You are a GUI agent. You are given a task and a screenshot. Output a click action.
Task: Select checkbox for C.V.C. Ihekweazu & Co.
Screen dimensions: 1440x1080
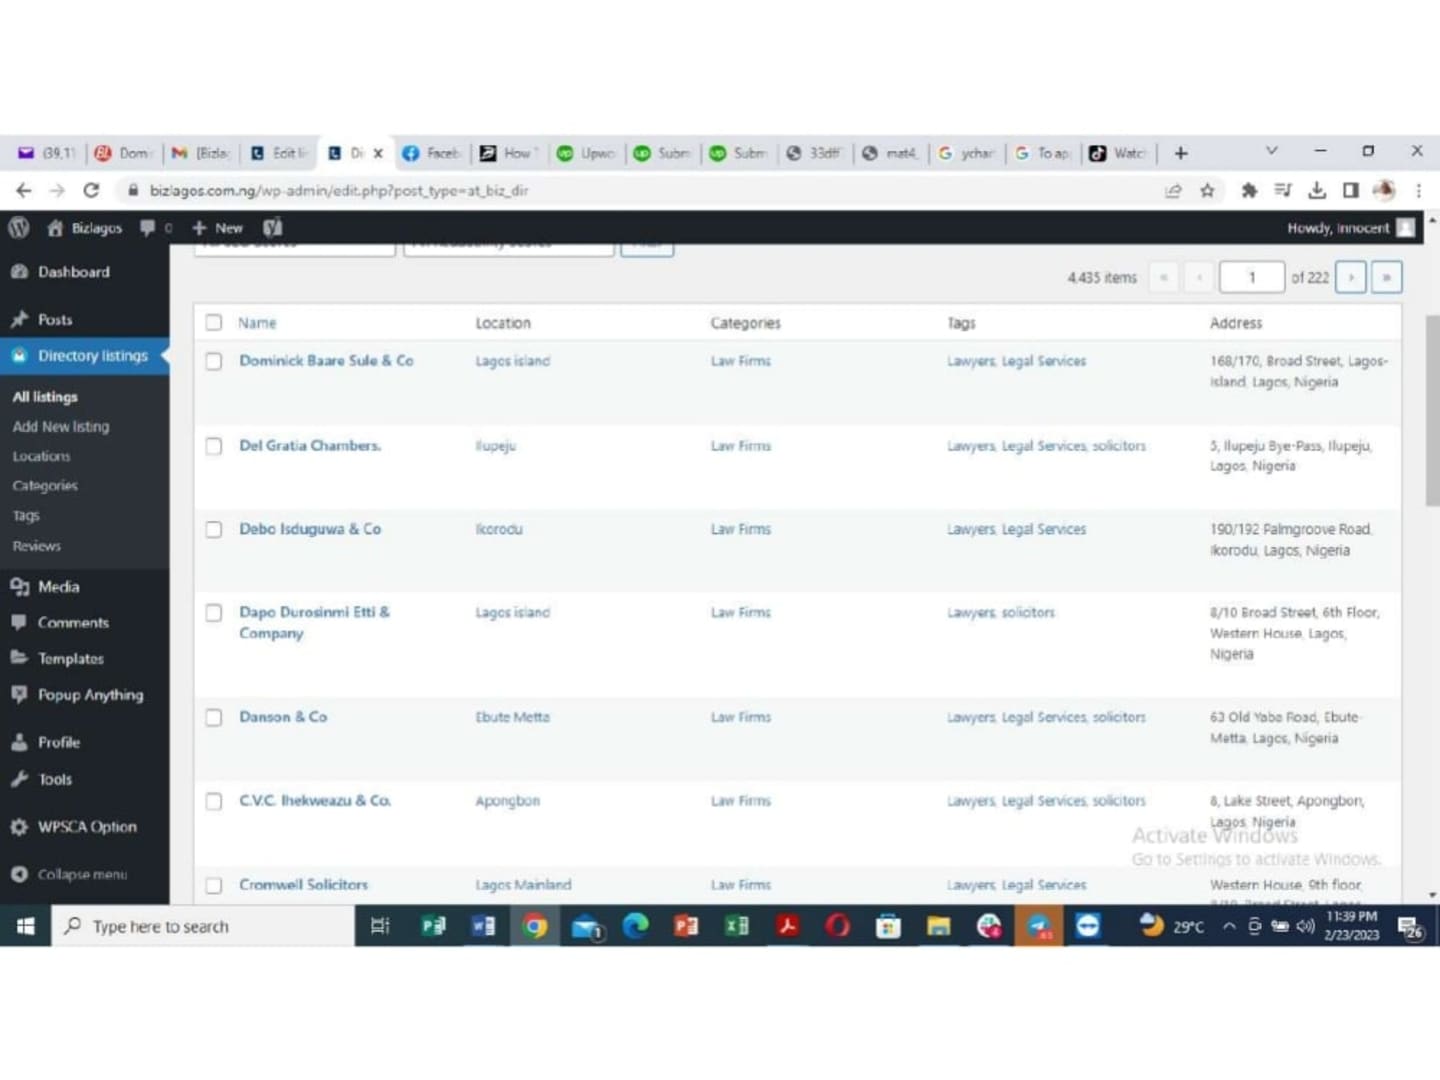213,801
